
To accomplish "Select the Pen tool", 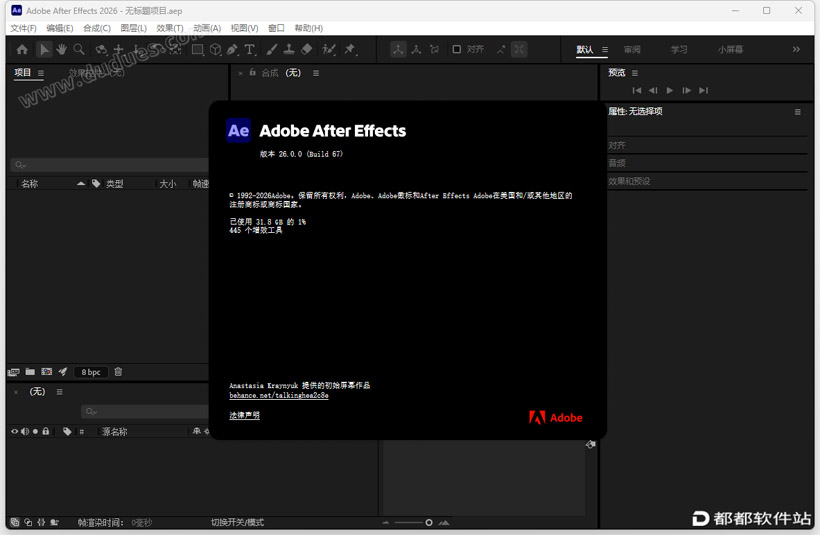I will (x=232, y=50).
